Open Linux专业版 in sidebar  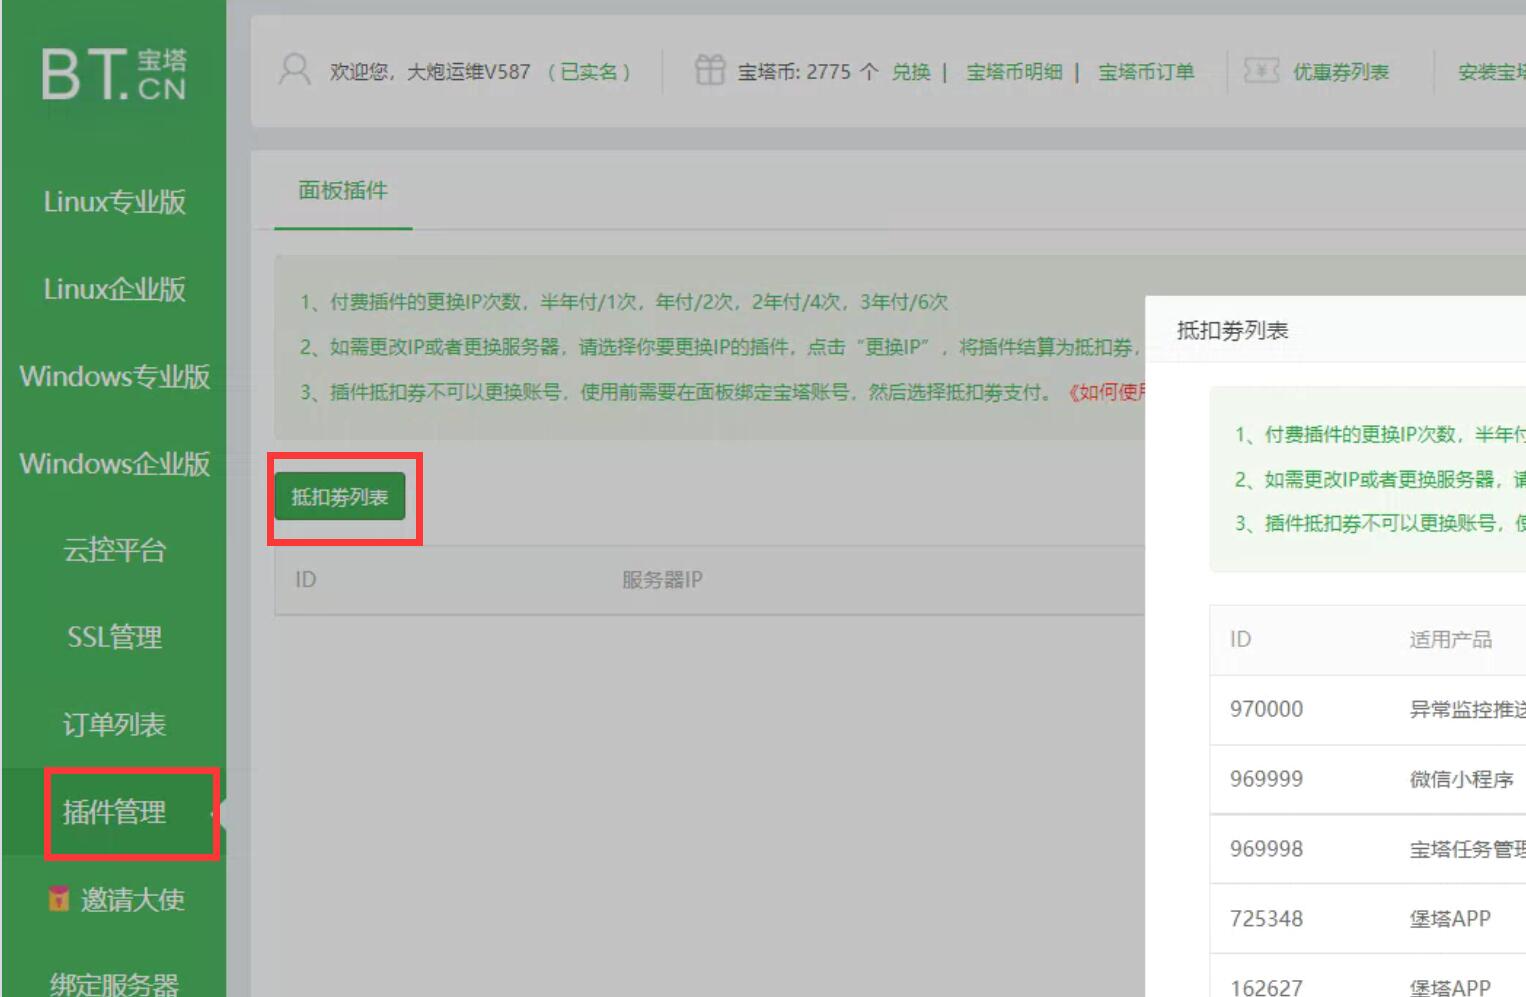[114, 202]
